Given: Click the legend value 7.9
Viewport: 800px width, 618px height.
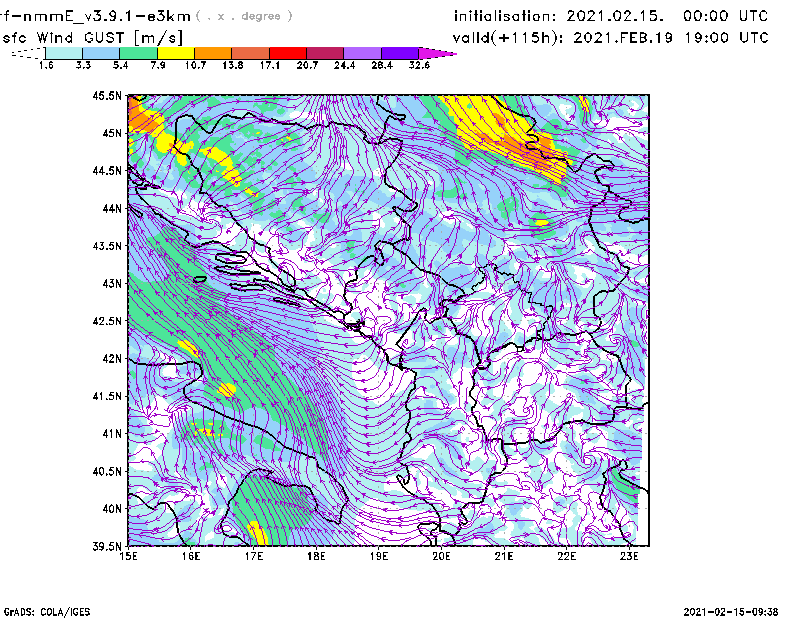Looking at the screenshot, I should click(158, 65).
